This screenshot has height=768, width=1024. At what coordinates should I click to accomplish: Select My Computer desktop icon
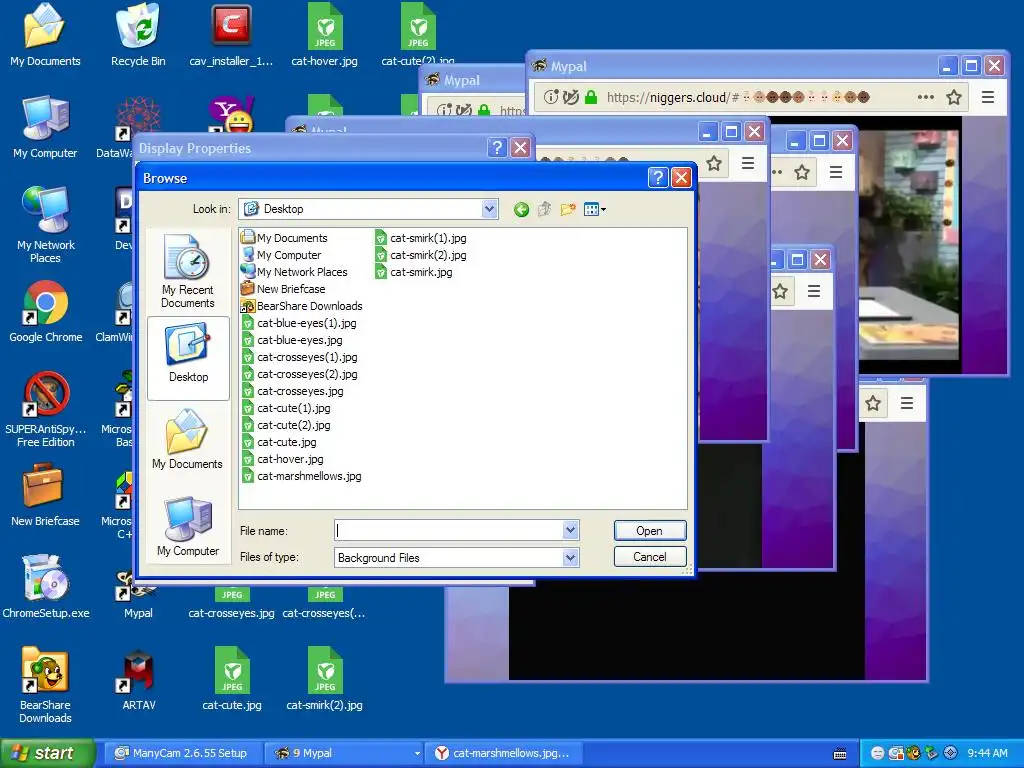[45, 127]
